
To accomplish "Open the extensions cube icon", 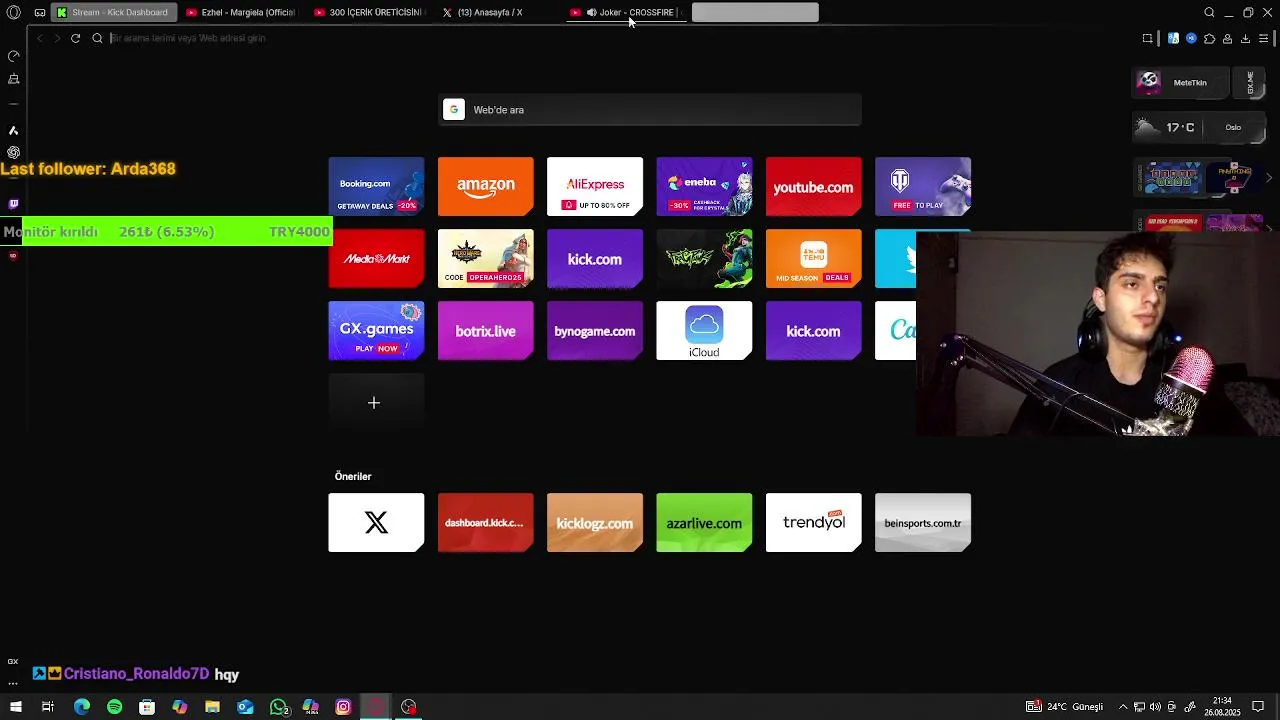I will pyautogui.click(x=1209, y=39).
